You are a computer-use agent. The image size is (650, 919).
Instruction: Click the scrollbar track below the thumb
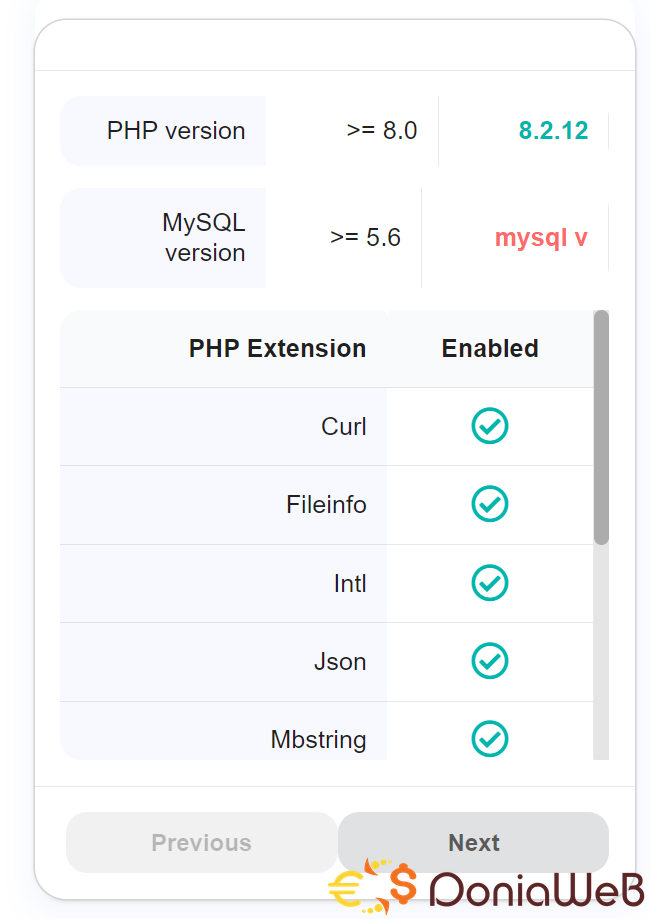pos(601,650)
